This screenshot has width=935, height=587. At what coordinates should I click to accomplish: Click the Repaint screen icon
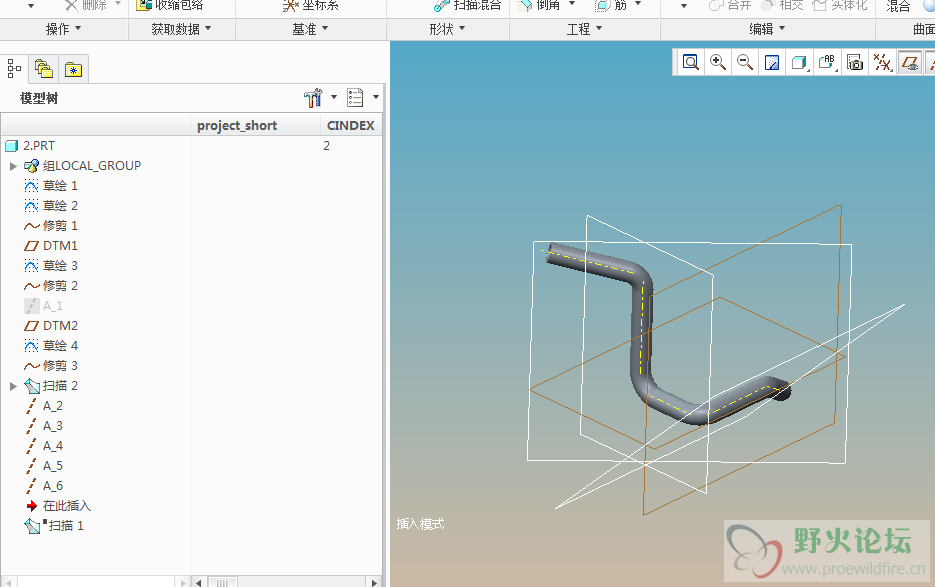pyautogui.click(x=772, y=62)
